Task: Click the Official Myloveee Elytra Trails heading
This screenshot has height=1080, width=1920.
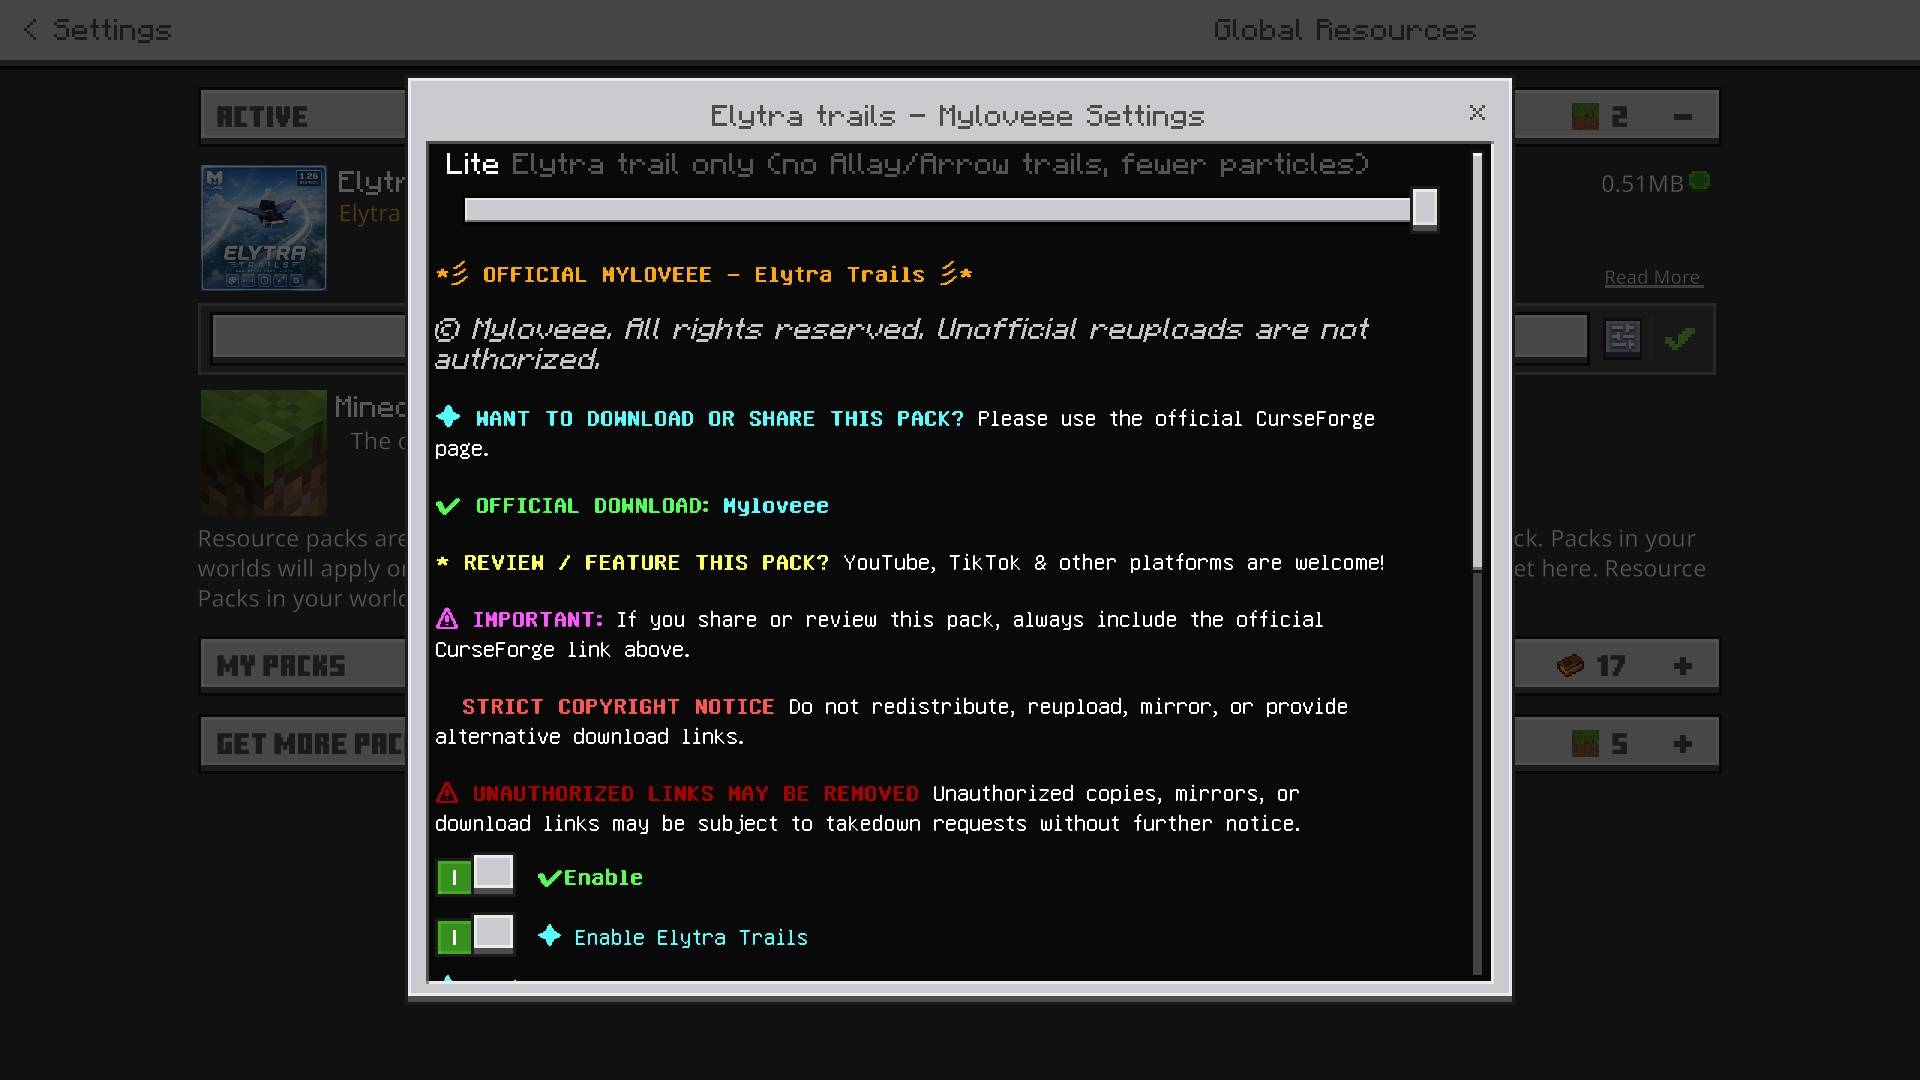Action: [x=704, y=274]
